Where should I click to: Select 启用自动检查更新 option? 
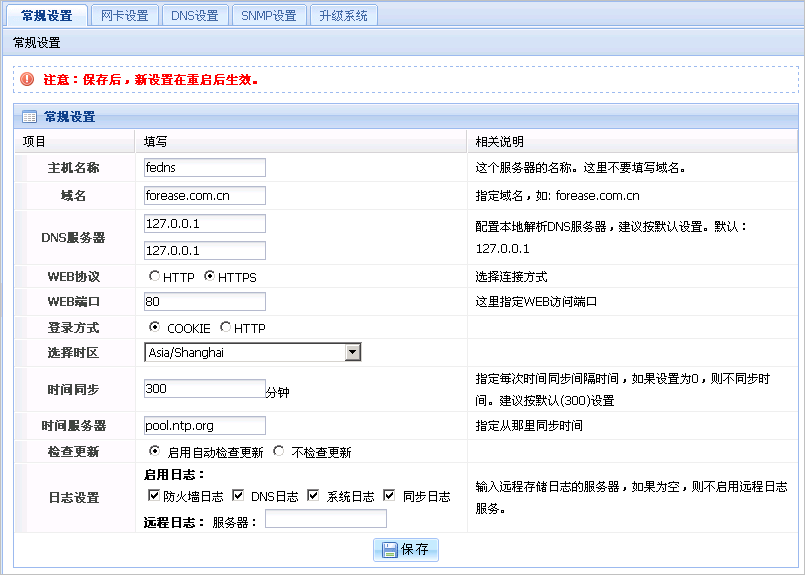(x=154, y=451)
